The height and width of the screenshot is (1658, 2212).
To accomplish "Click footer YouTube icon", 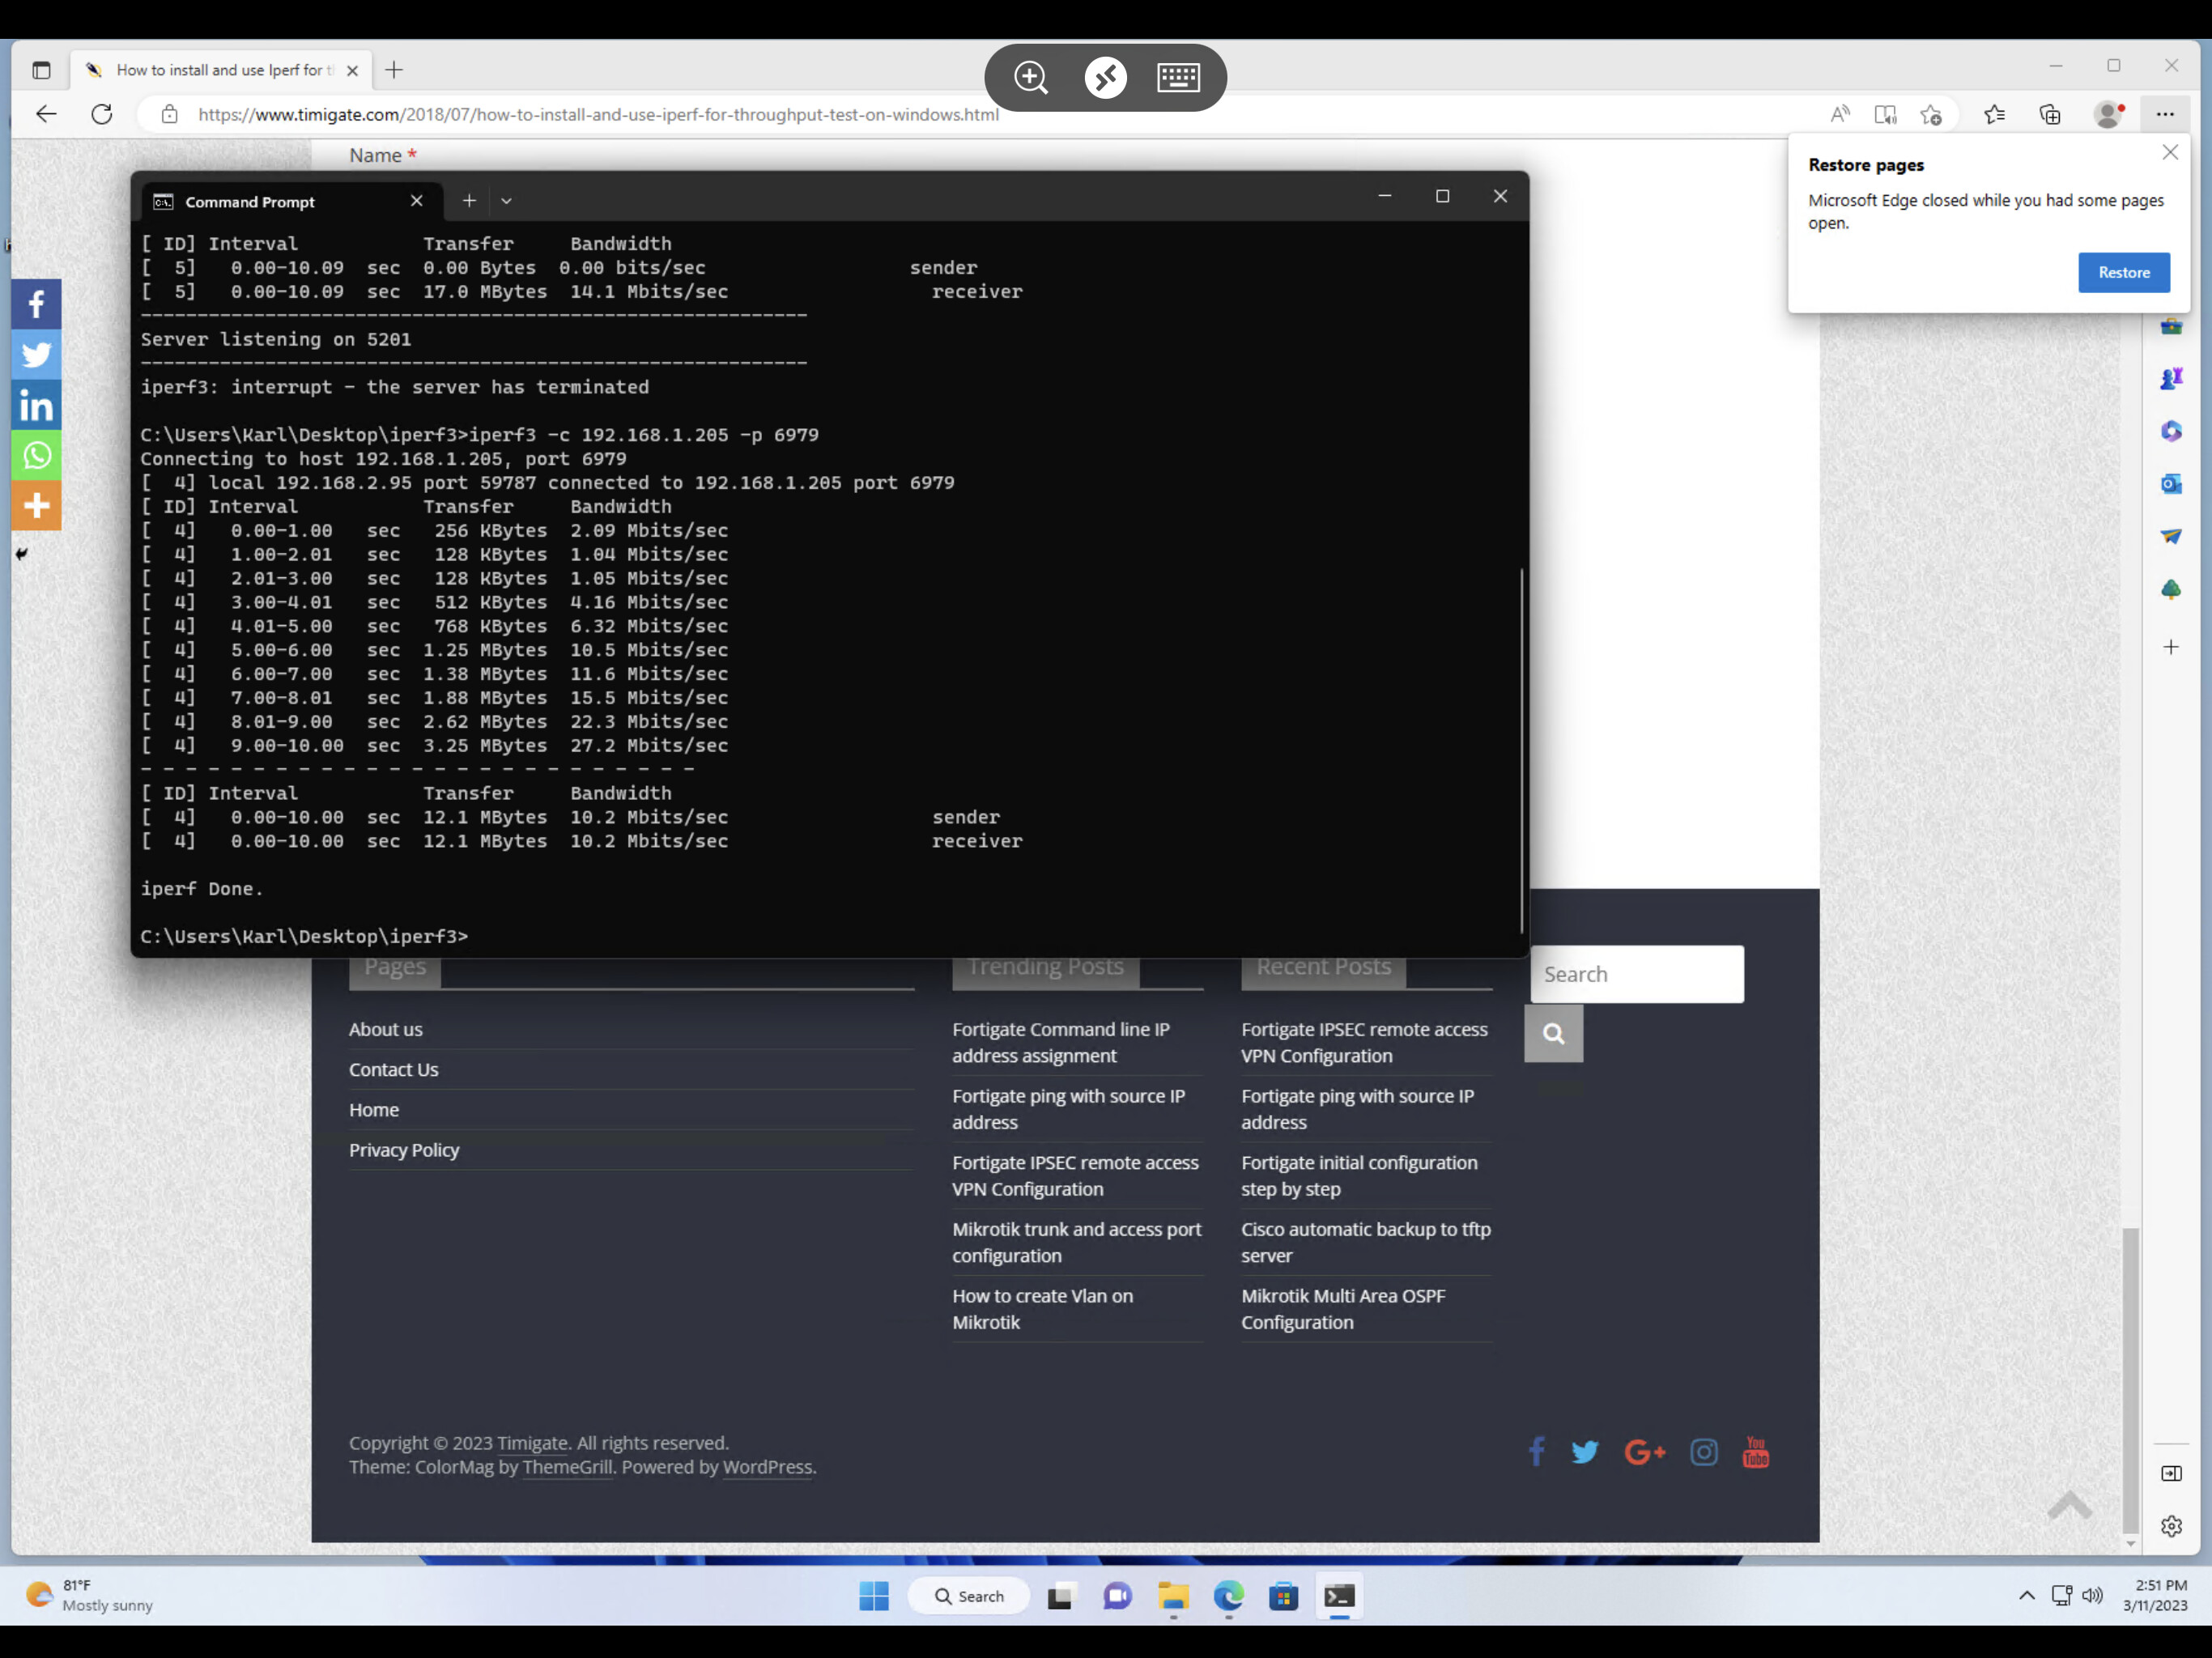I will (x=1755, y=1452).
